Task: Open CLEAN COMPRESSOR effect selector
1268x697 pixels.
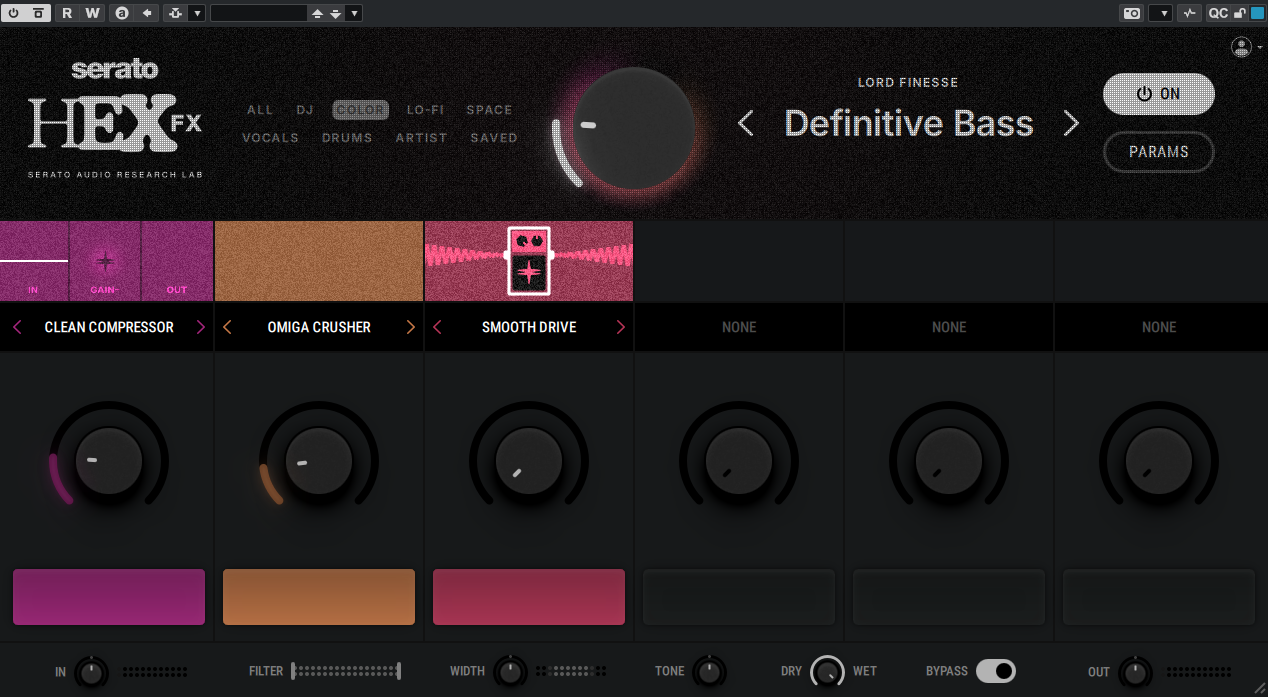Action: (x=109, y=327)
